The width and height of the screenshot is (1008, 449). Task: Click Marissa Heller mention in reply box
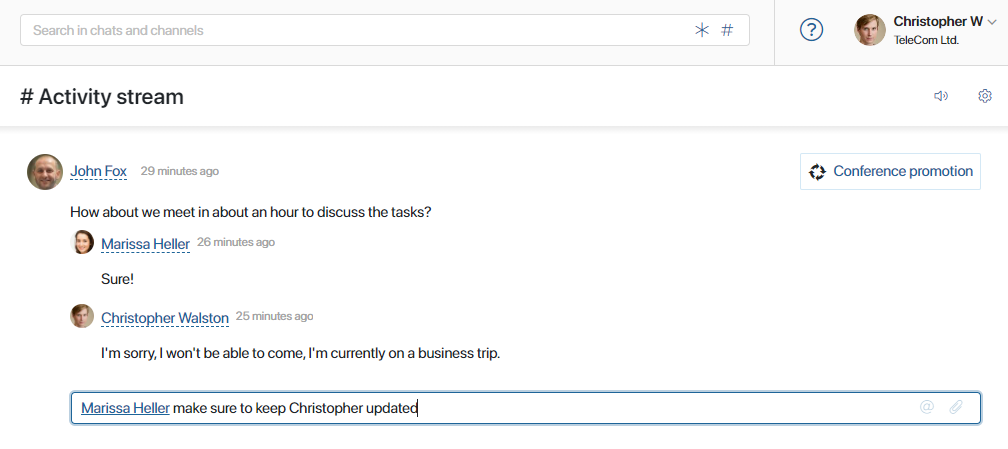coord(125,408)
